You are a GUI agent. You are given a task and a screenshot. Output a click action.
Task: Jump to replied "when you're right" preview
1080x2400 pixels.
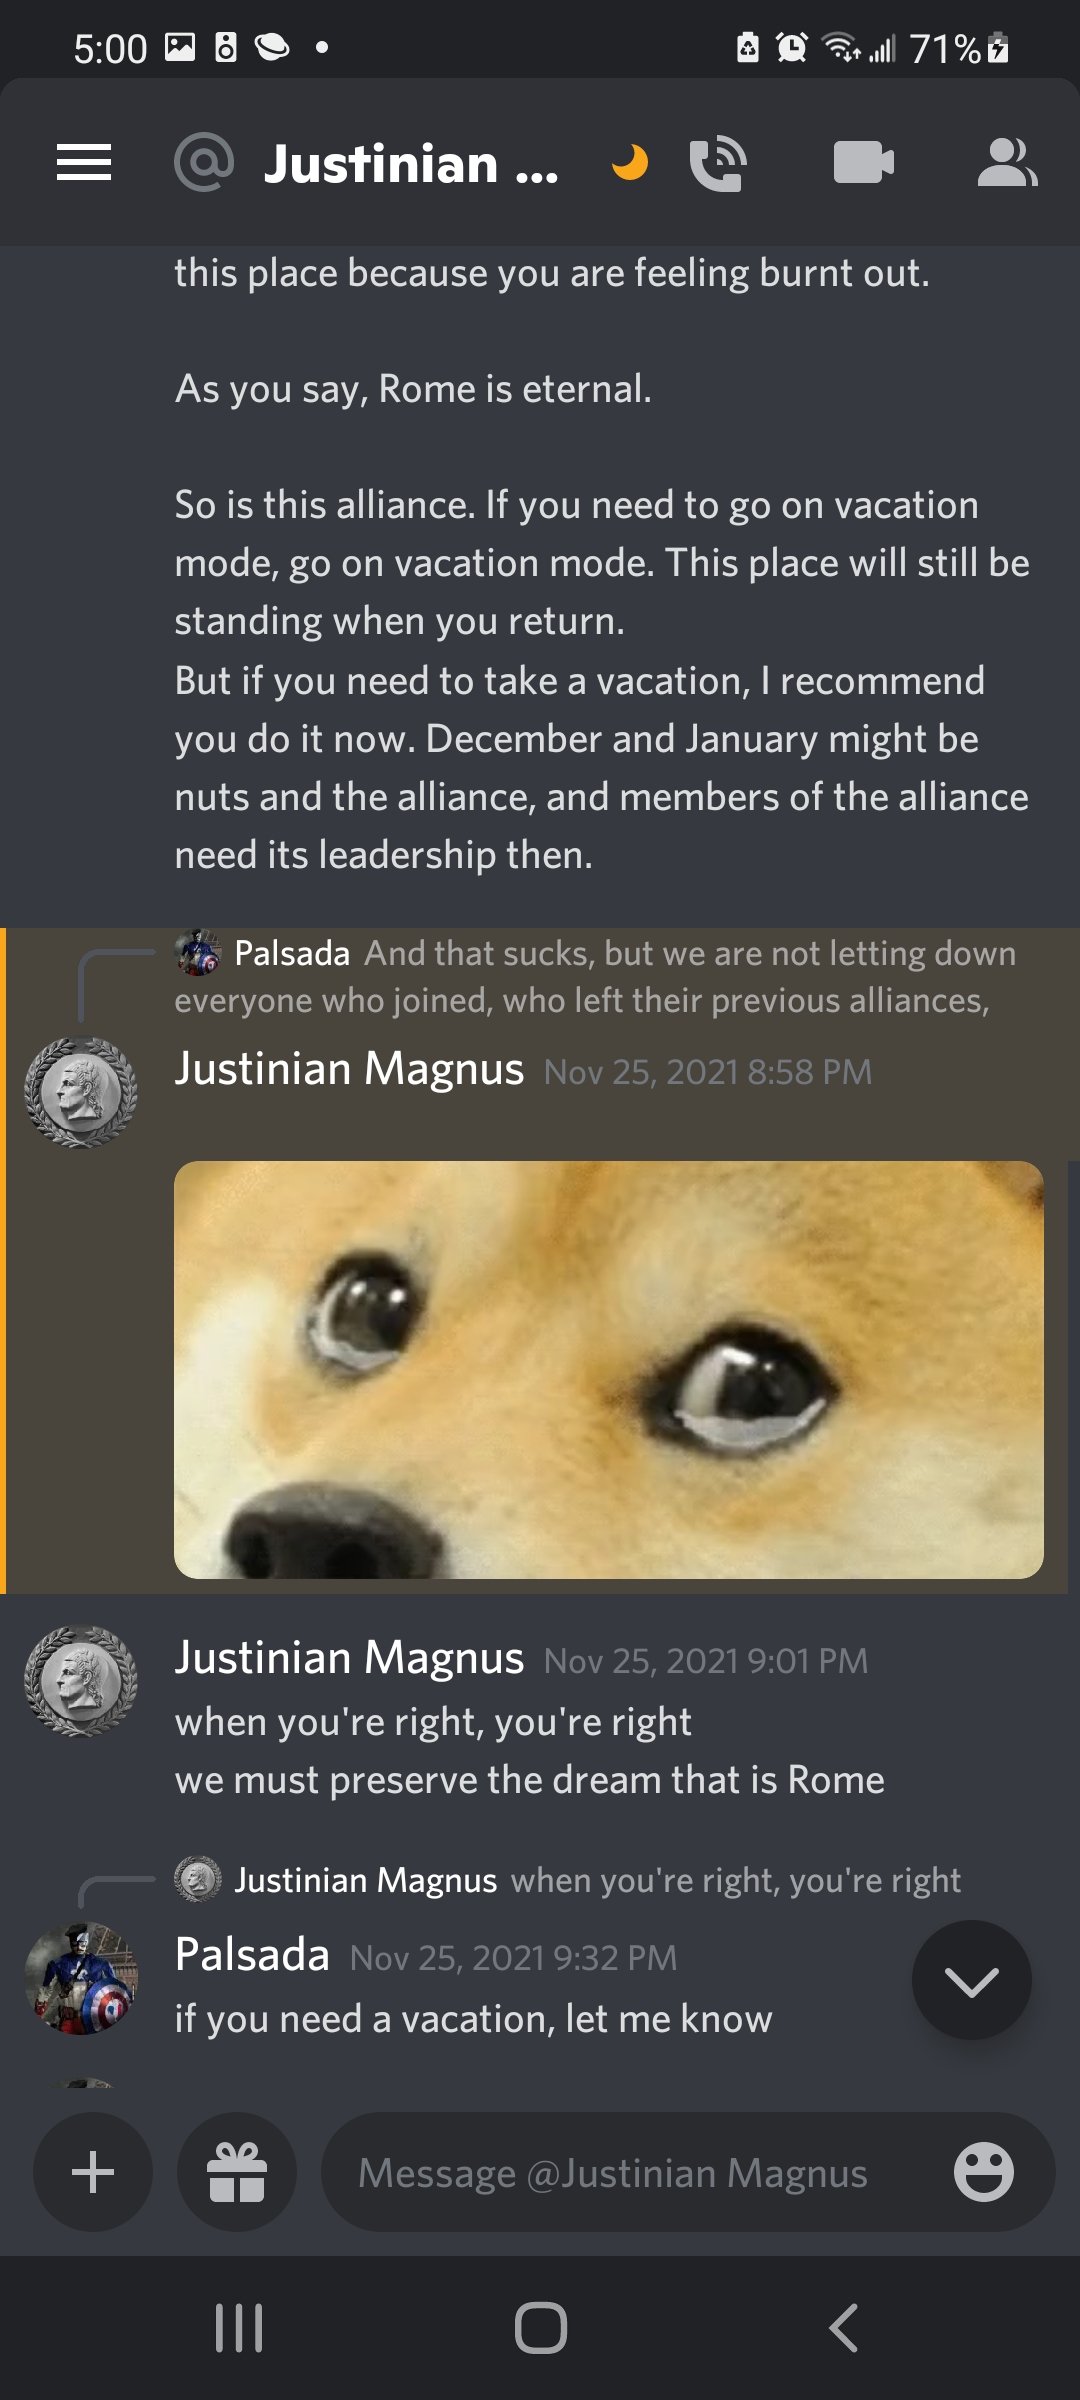point(568,1880)
